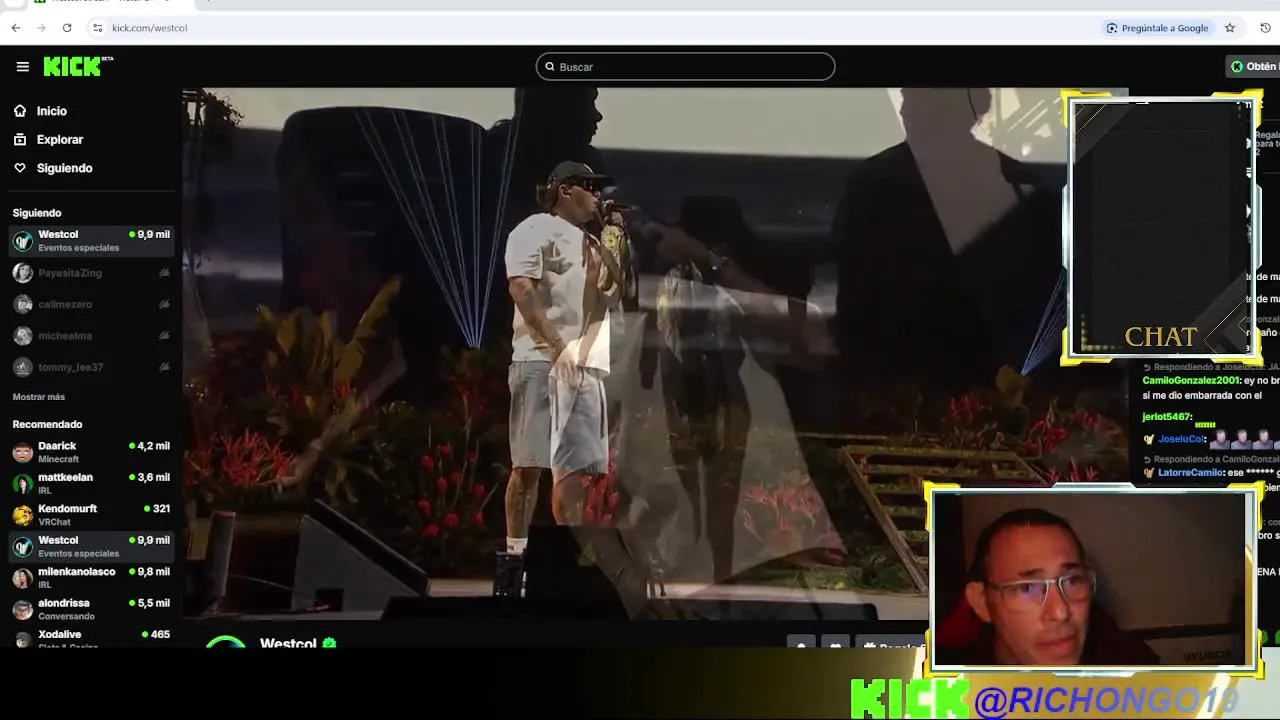The image size is (1280, 720).
Task: Open Xodalive channel avatar
Action: (x=22, y=639)
